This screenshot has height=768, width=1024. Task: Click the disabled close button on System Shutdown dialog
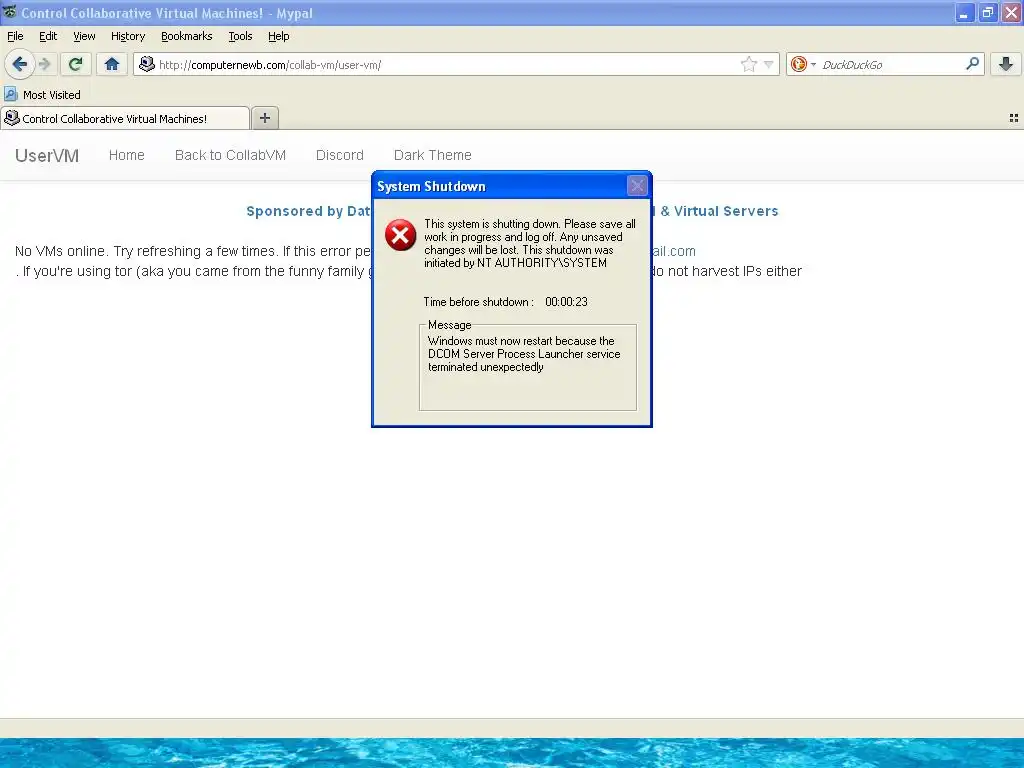coord(637,186)
